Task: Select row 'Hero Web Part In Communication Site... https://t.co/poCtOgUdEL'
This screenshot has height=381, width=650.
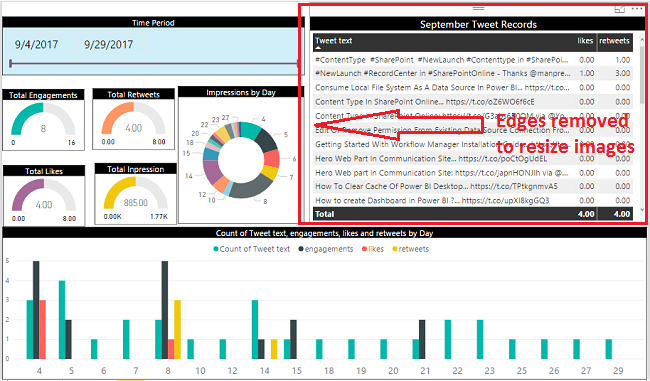Action: point(473,159)
